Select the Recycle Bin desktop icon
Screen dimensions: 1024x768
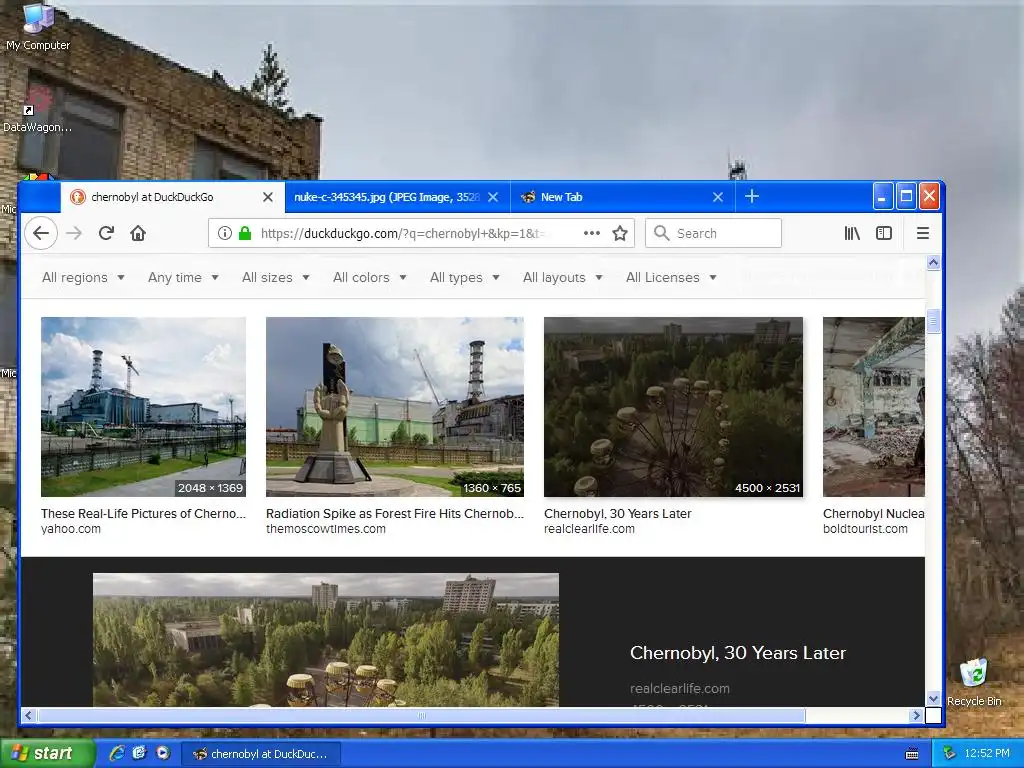tap(974, 682)
